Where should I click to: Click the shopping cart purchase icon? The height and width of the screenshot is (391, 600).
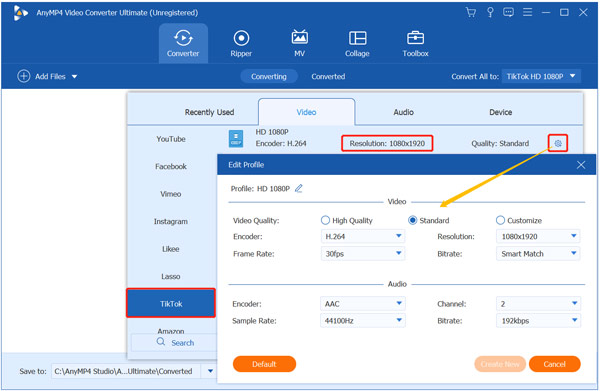pyautogui.click(x=471, y=12)
